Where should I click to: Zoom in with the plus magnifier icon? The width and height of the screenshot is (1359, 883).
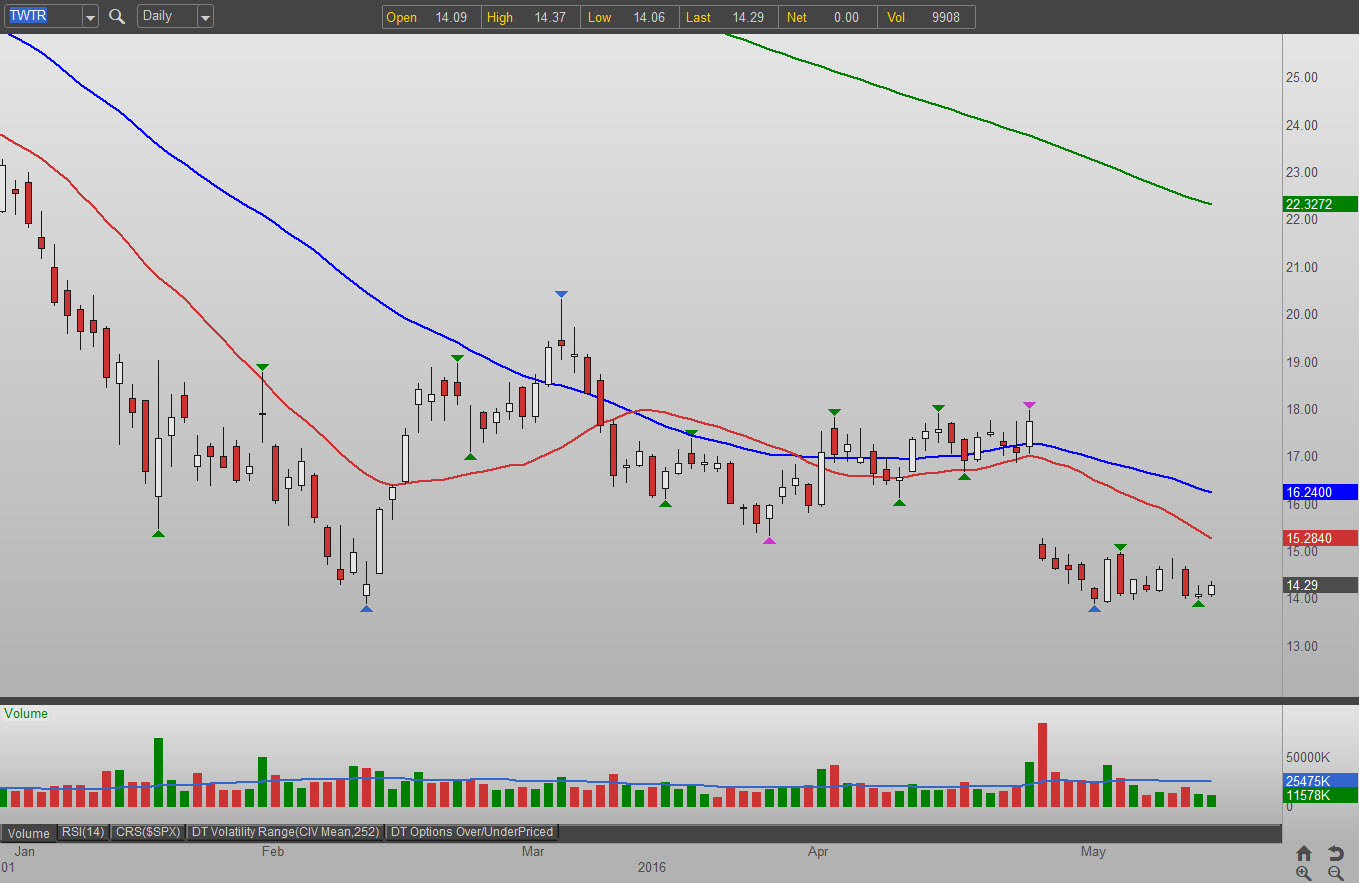pyautogui.click(x=1304, y=873)
